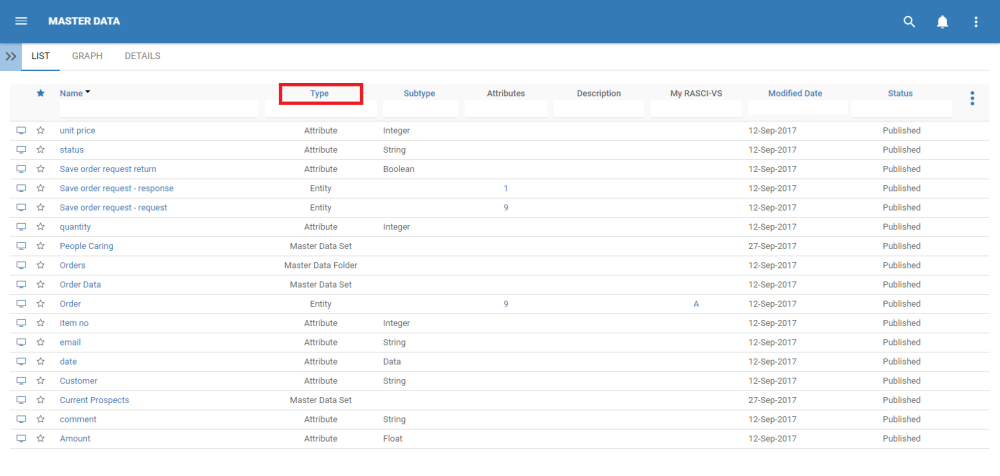Viewport: 1000px width, 476px height.
Task: Click the monitor icon for date row
Action: click(x=21, y=362)
